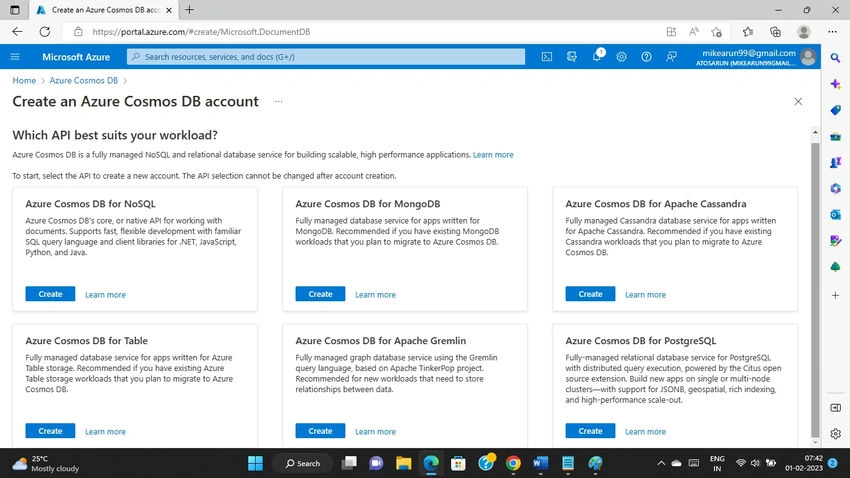This screenshot has height=478, width=850.
Task: Open the browser profile icon
Action: coord(803,31)
